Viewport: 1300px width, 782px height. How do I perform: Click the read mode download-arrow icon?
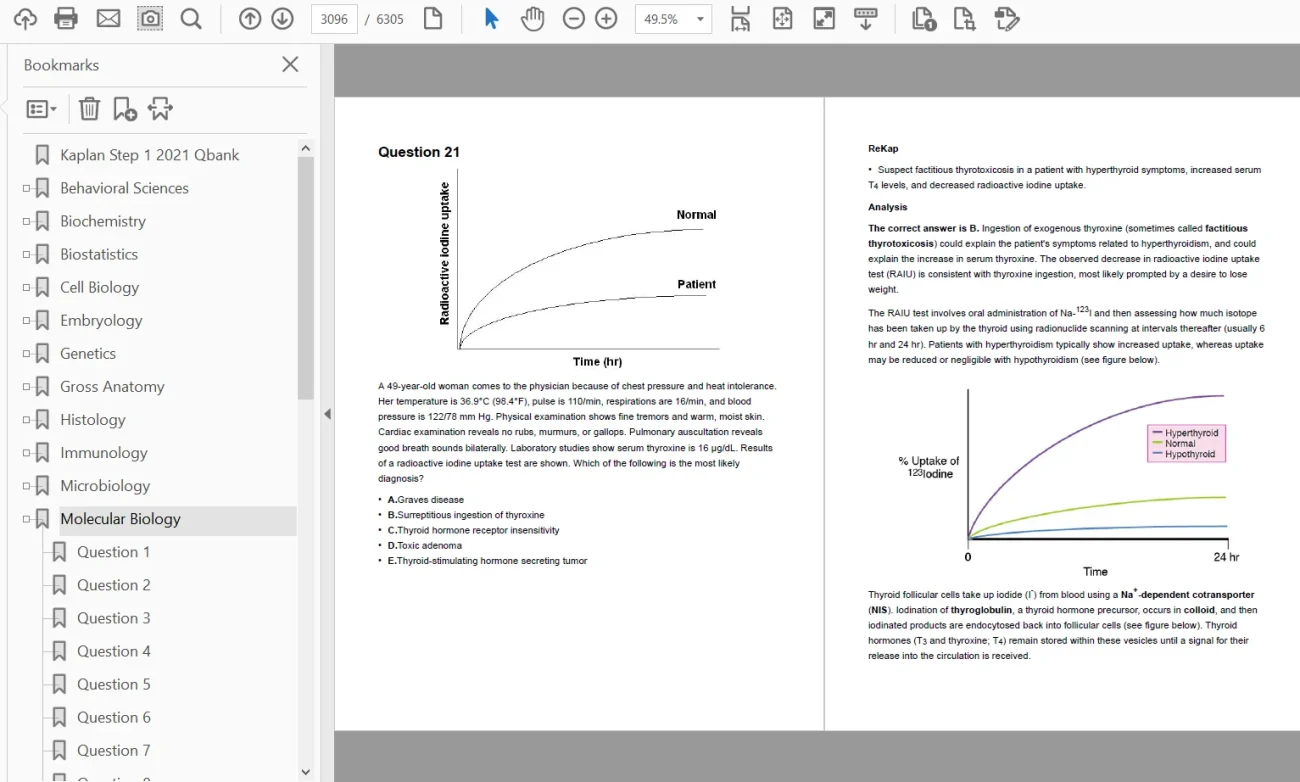(x=866, y=18)
